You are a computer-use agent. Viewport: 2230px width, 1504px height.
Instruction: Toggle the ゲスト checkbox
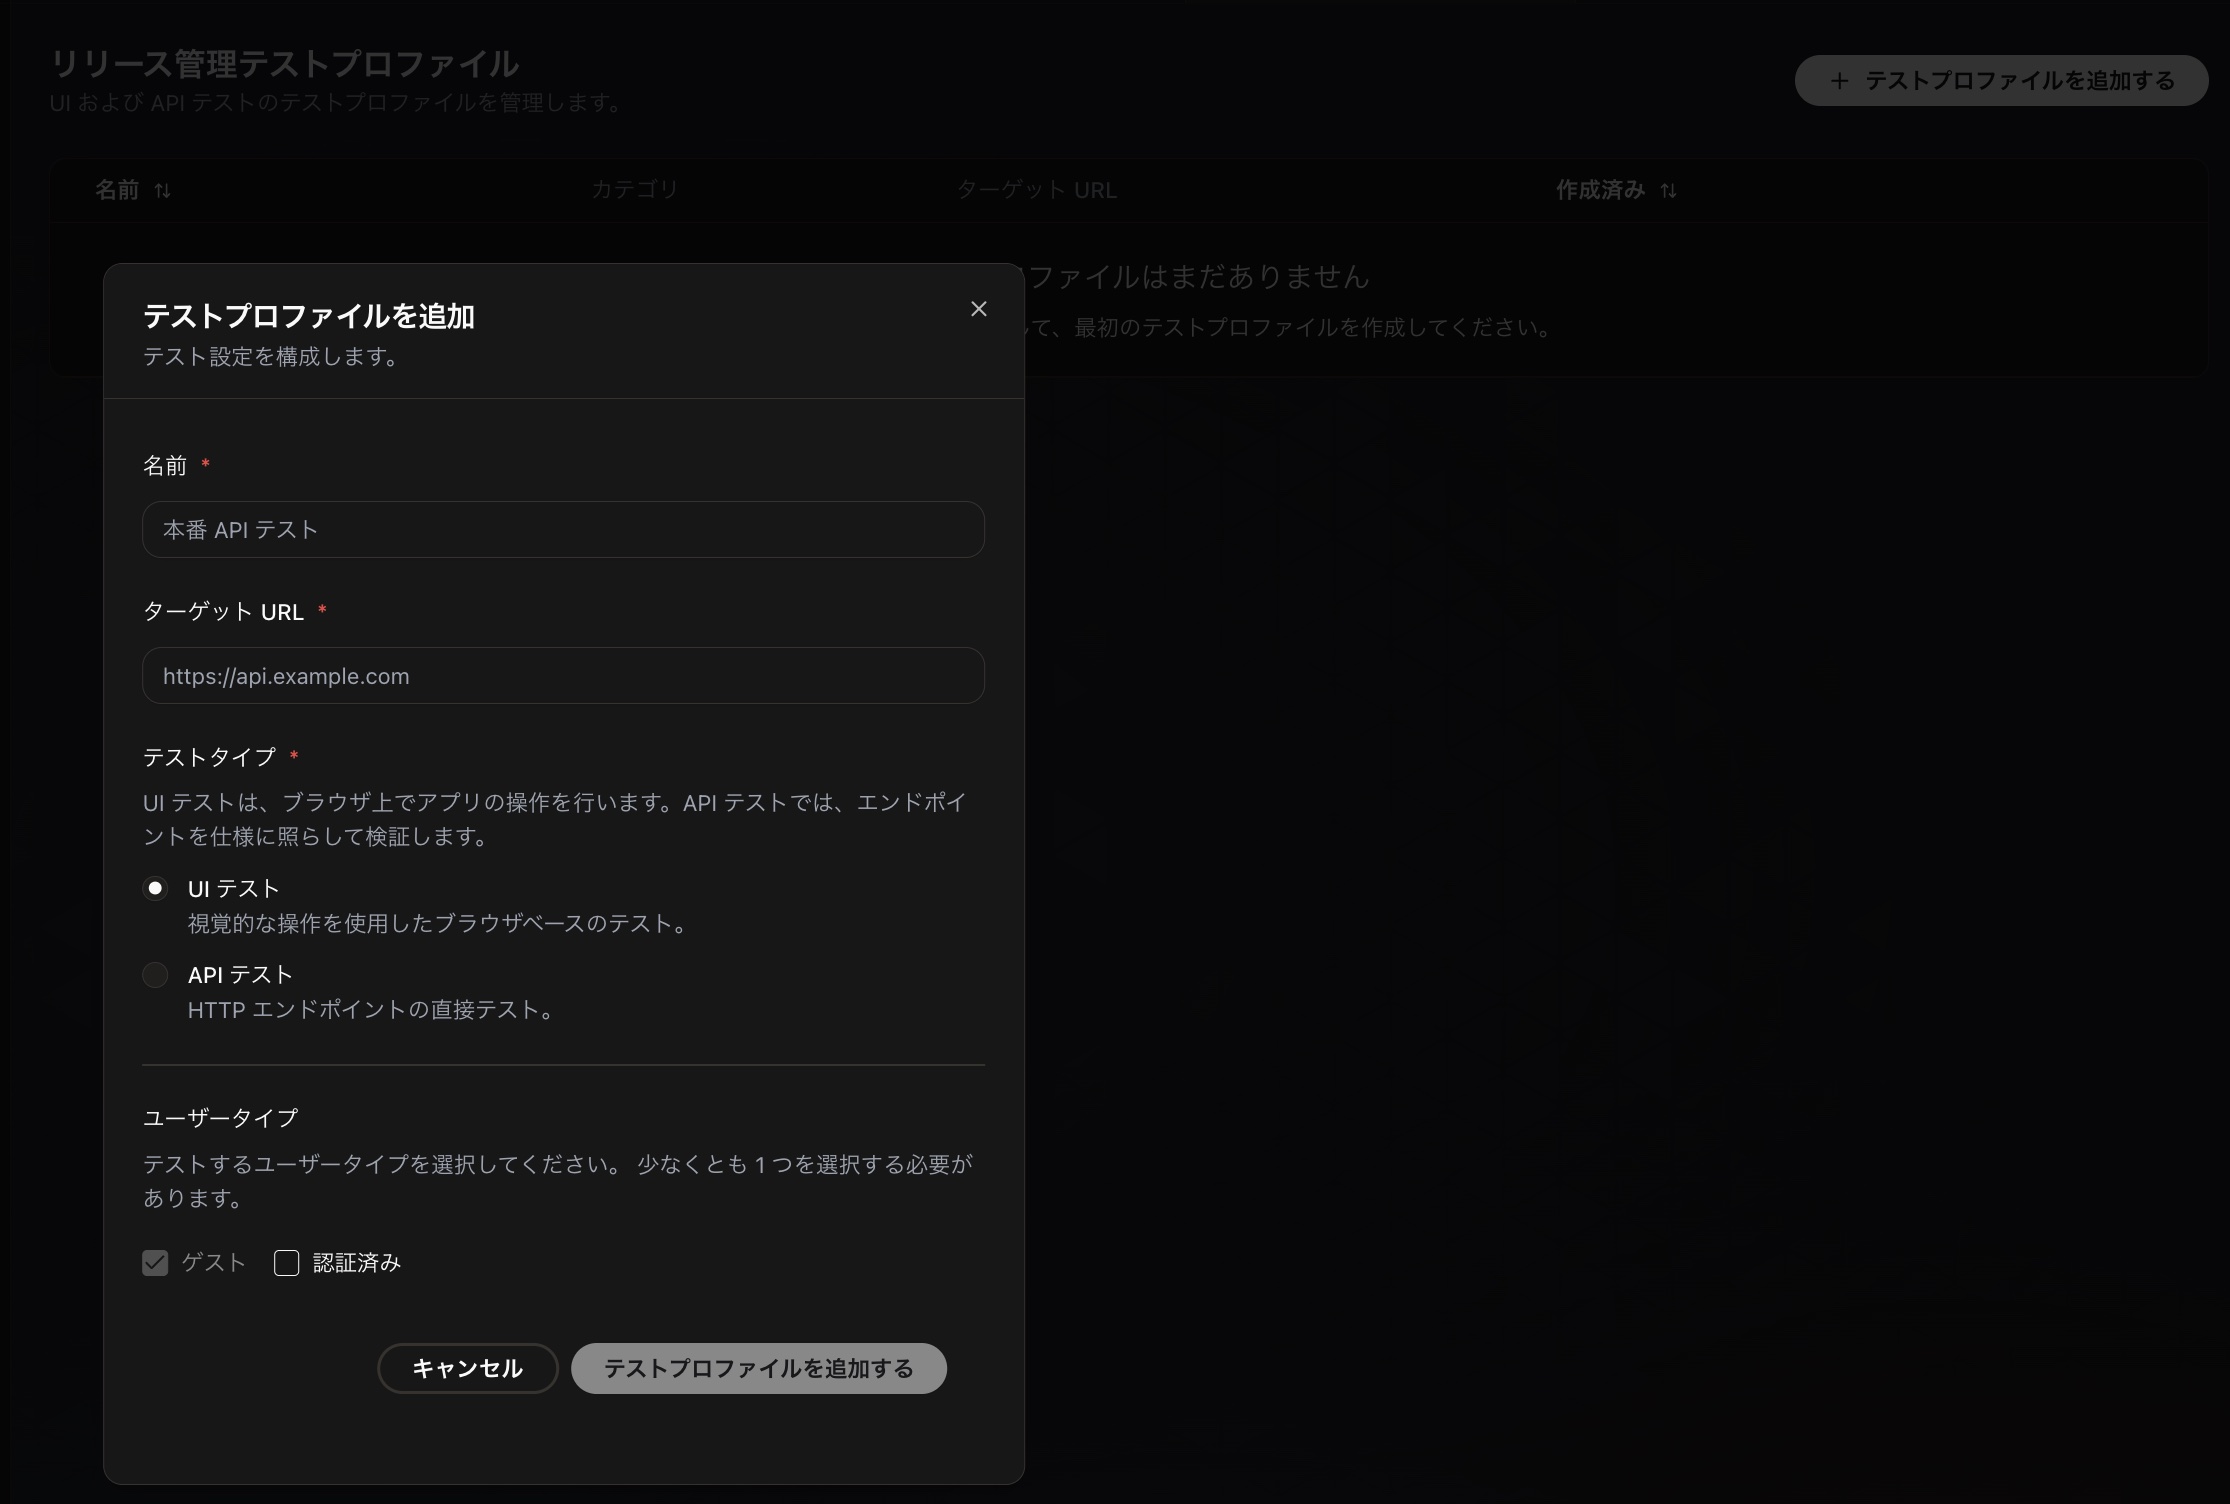coord(155,1263)
